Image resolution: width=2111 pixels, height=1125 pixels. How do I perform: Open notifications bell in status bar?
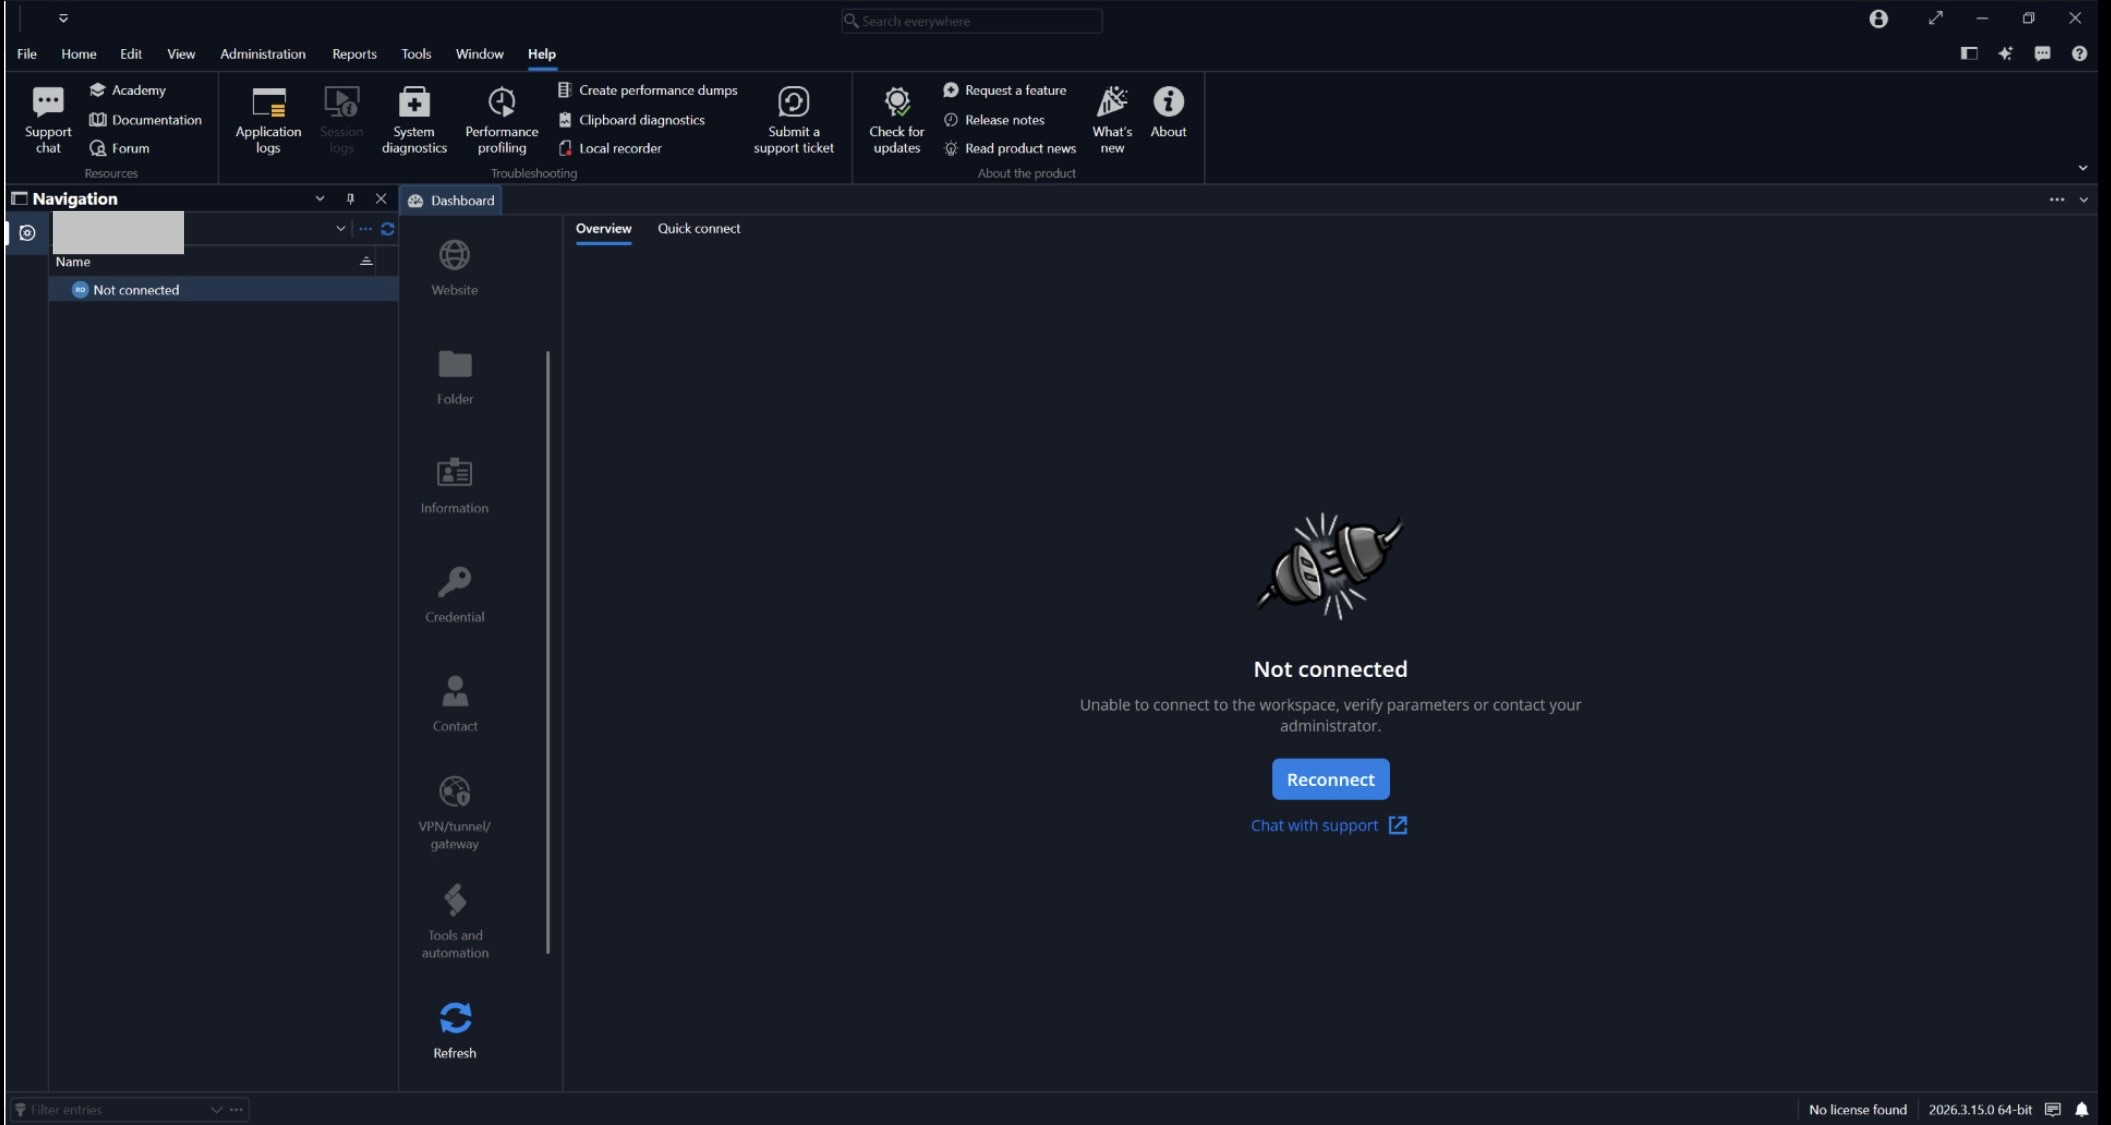pos(2081,1110)
